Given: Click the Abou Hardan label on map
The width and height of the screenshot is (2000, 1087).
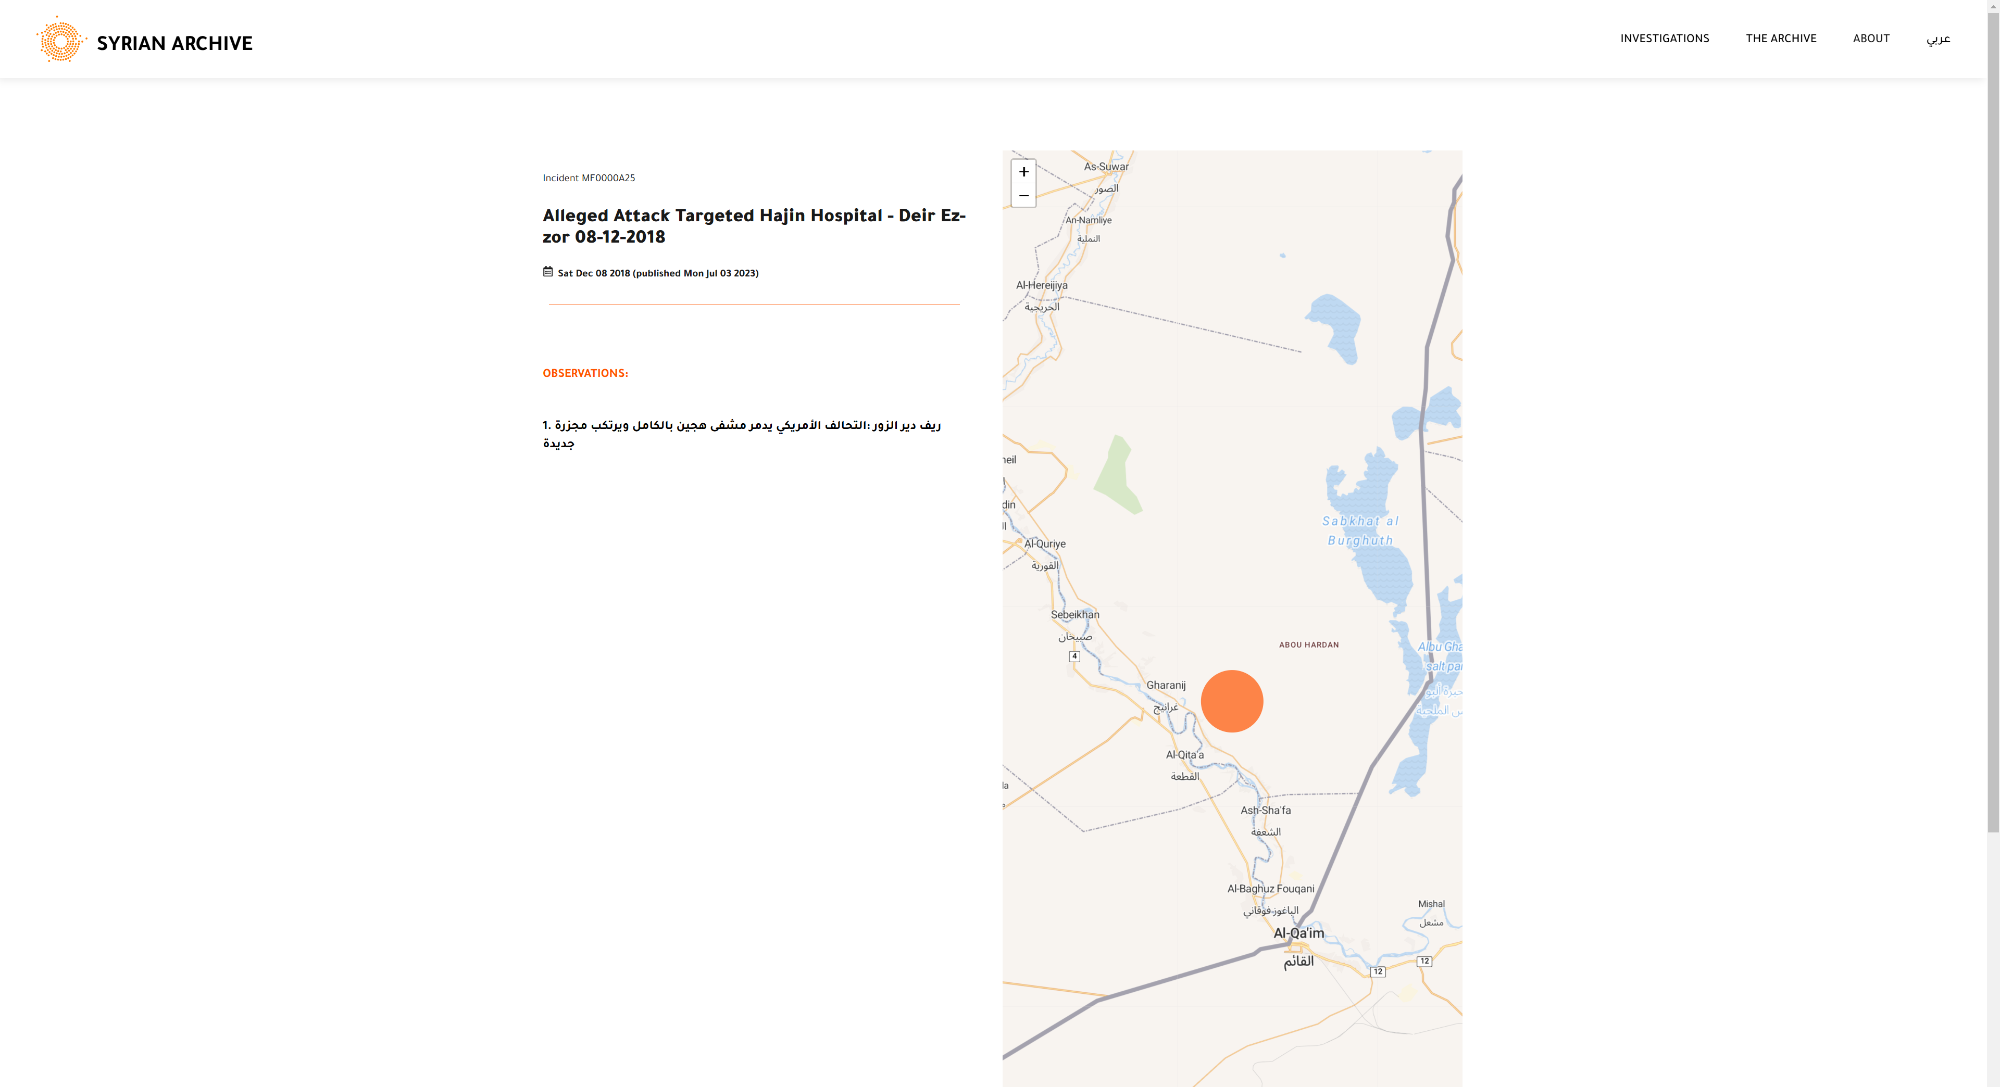Looking at the screenshot, I should point(1308,645).
